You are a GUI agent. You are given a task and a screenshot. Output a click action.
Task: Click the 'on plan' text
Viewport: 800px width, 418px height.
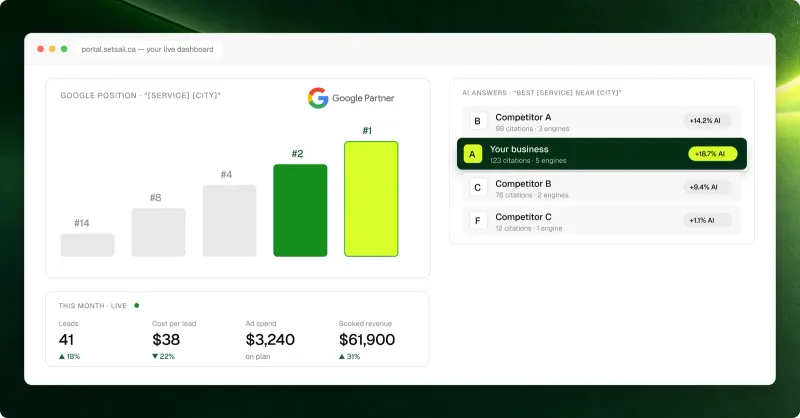coord(258,357)
